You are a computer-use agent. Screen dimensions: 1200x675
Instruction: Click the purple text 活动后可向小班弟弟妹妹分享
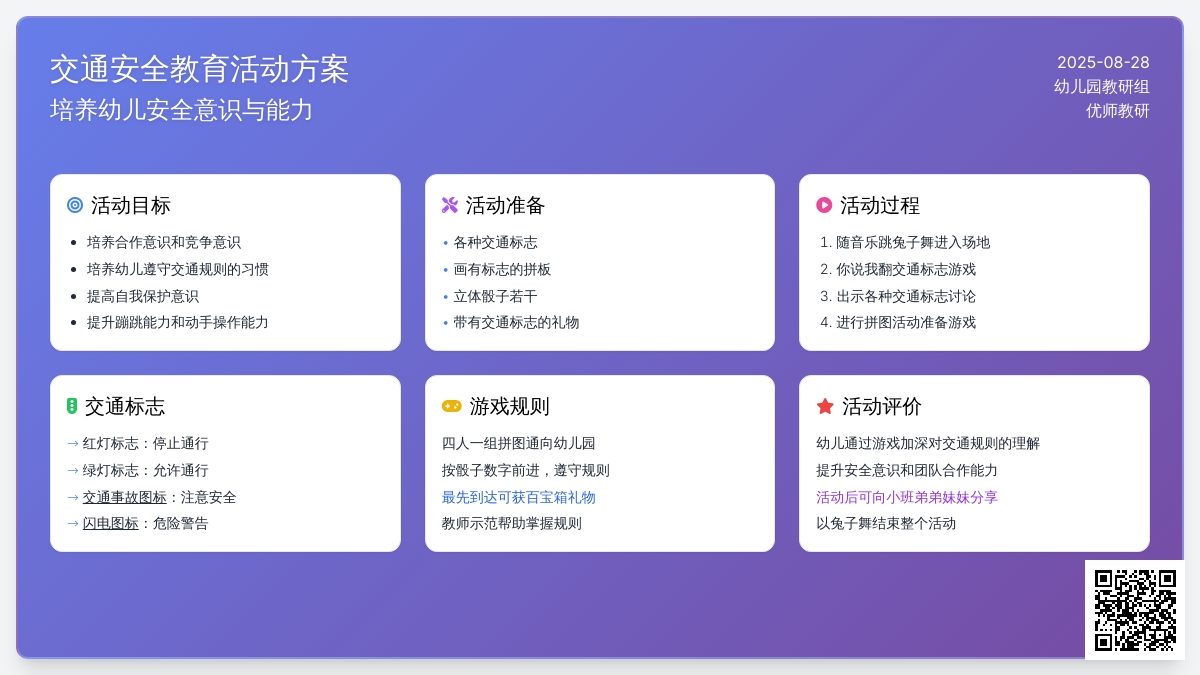[x=907, y=497]
